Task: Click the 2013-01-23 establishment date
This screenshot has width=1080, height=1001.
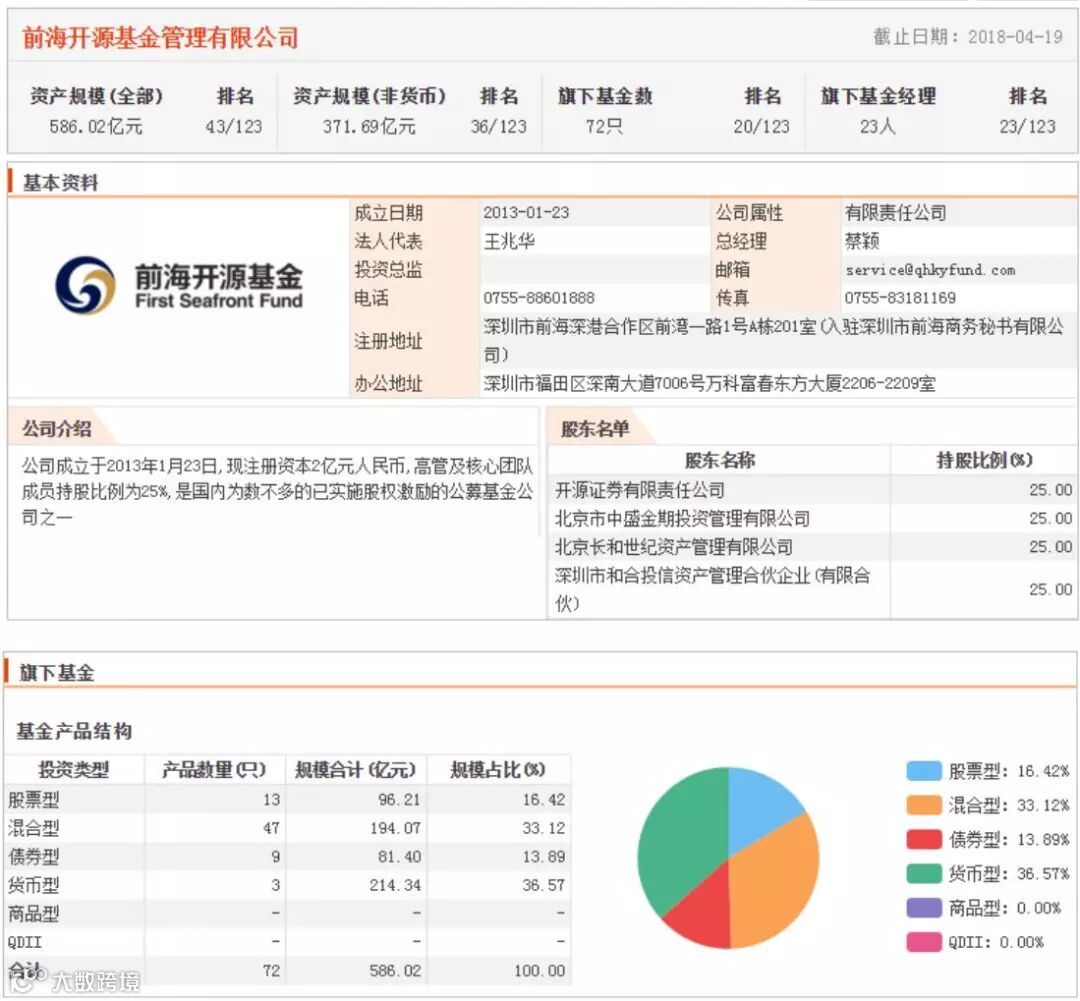Action: click(x=526, y=212)
